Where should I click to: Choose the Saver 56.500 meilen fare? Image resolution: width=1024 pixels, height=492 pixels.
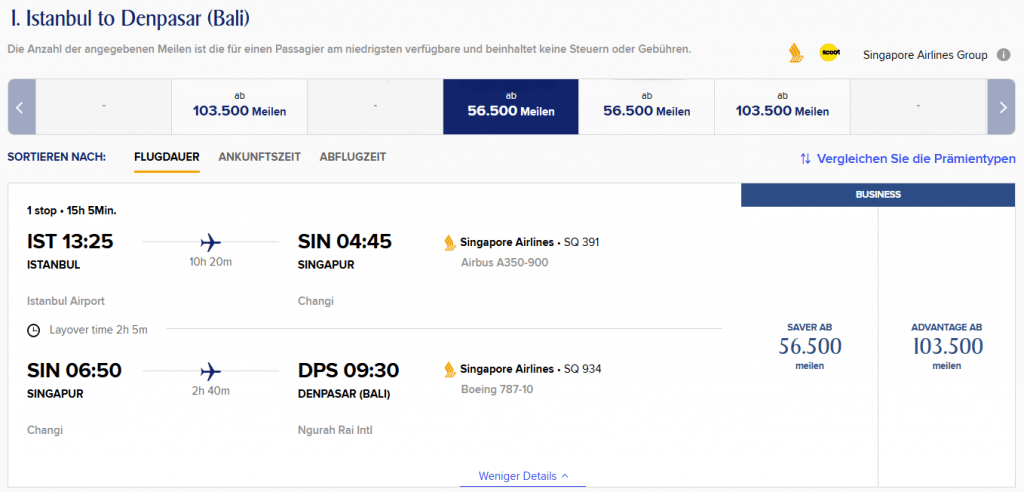(809, 346)
